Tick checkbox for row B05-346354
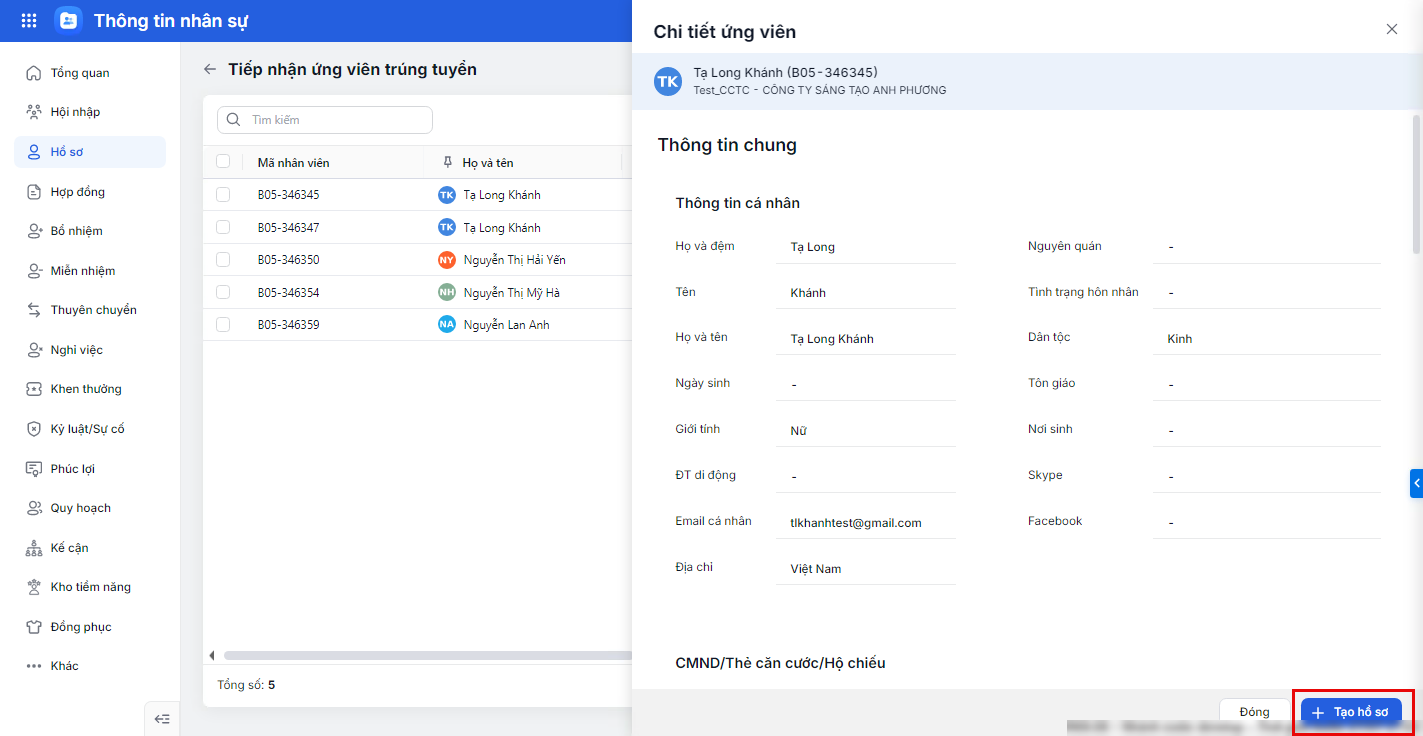Viewport: 1423px width, 736px height. tap(223, 292)
